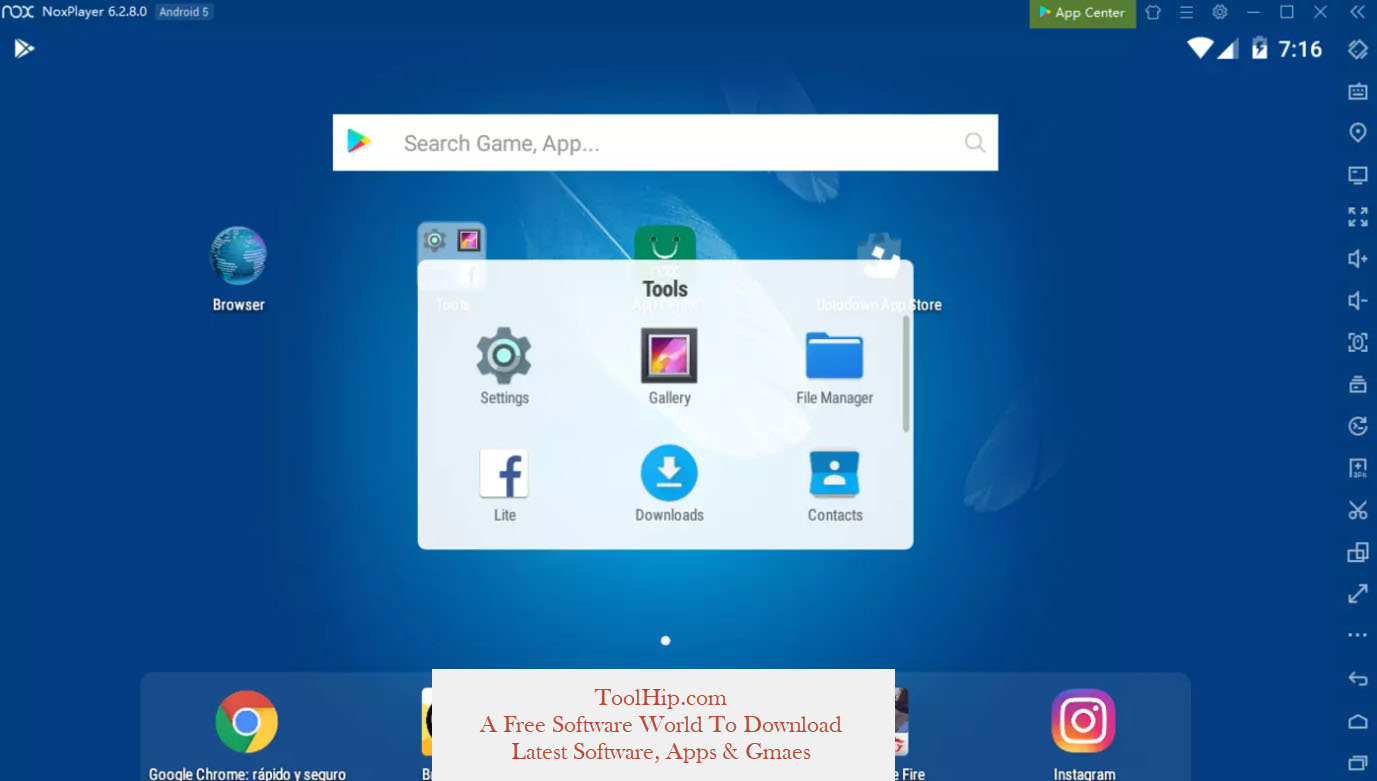Click the Tools folder scrollbar
Viewport: 1377px width, 781px height.
[906, 374]
